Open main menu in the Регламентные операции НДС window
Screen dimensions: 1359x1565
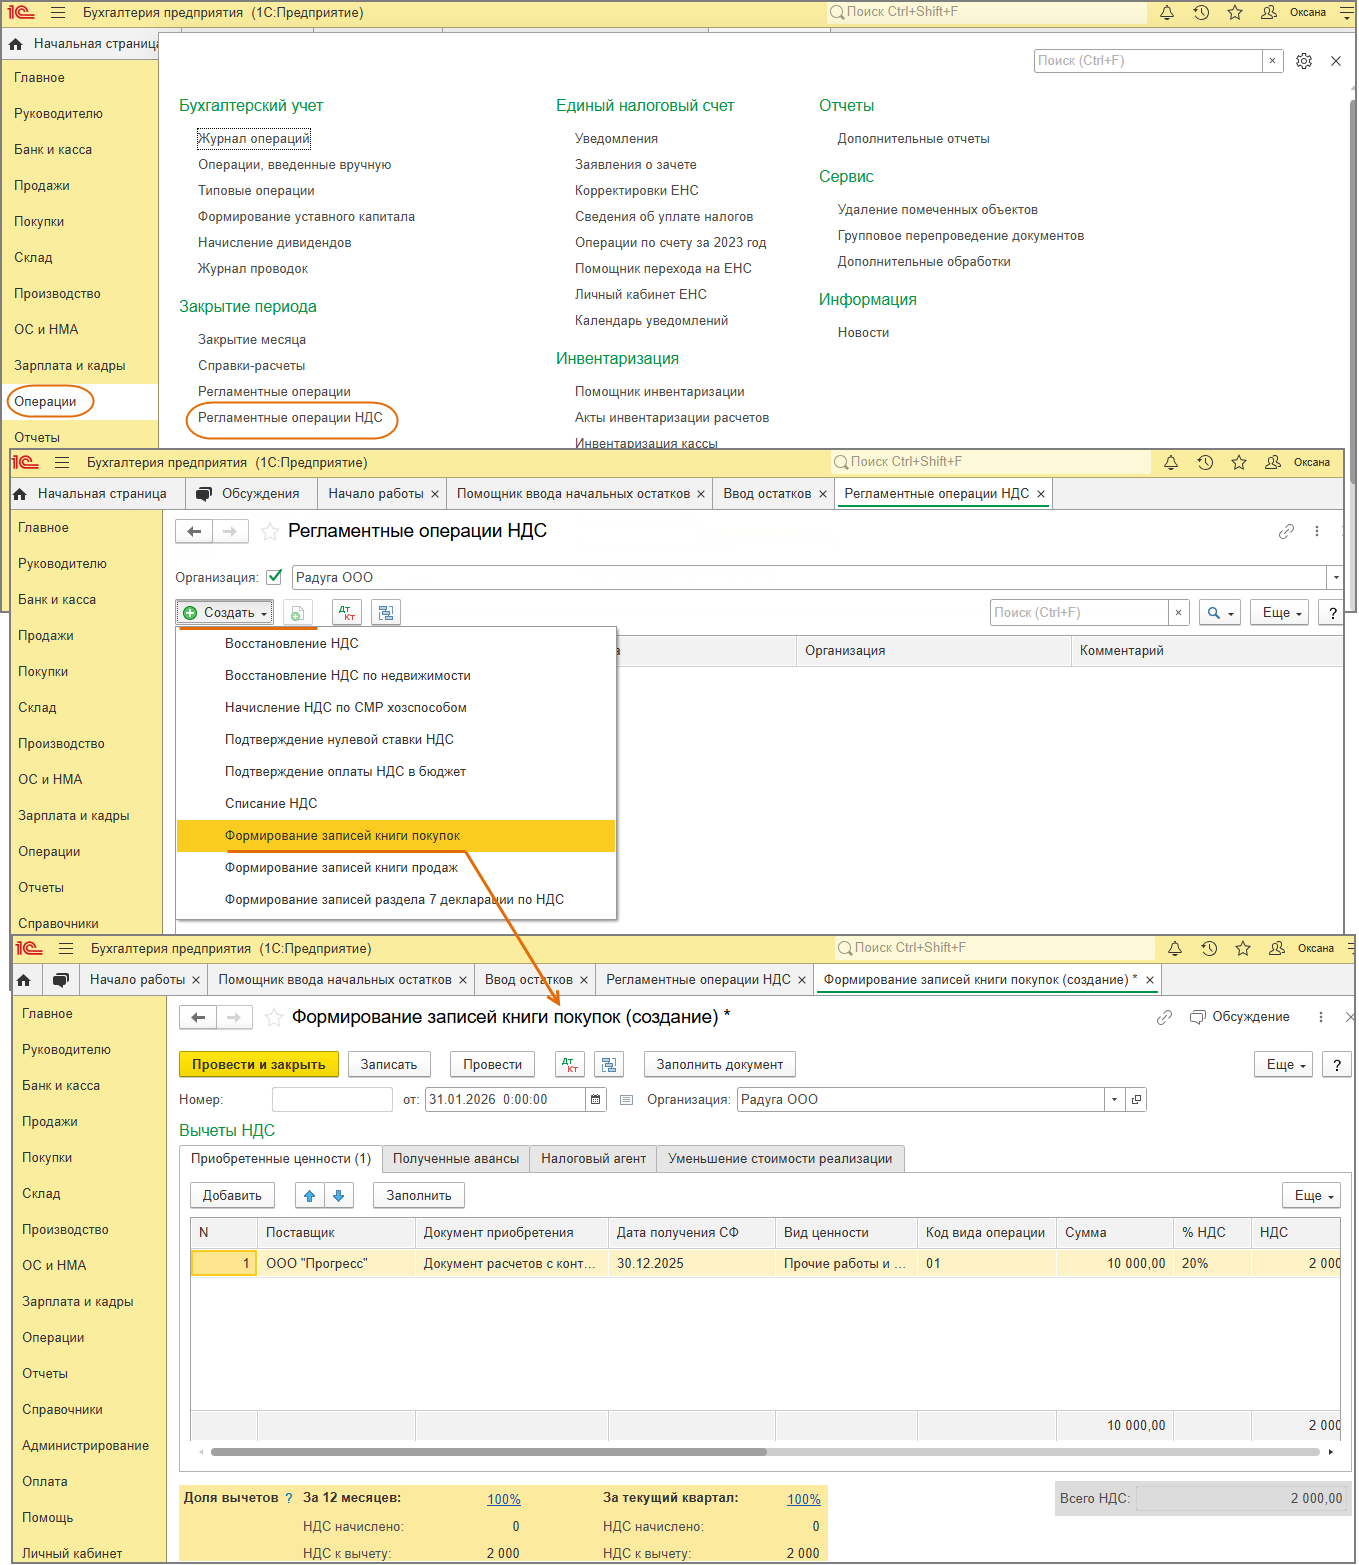pyautogui.click(x=62, y=463)
